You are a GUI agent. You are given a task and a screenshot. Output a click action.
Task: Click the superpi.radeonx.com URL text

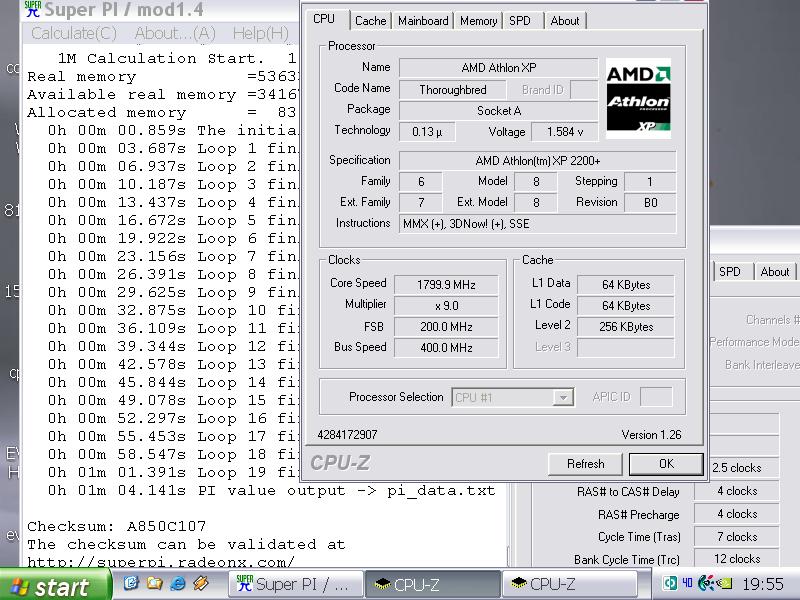(x=161, y=562)
